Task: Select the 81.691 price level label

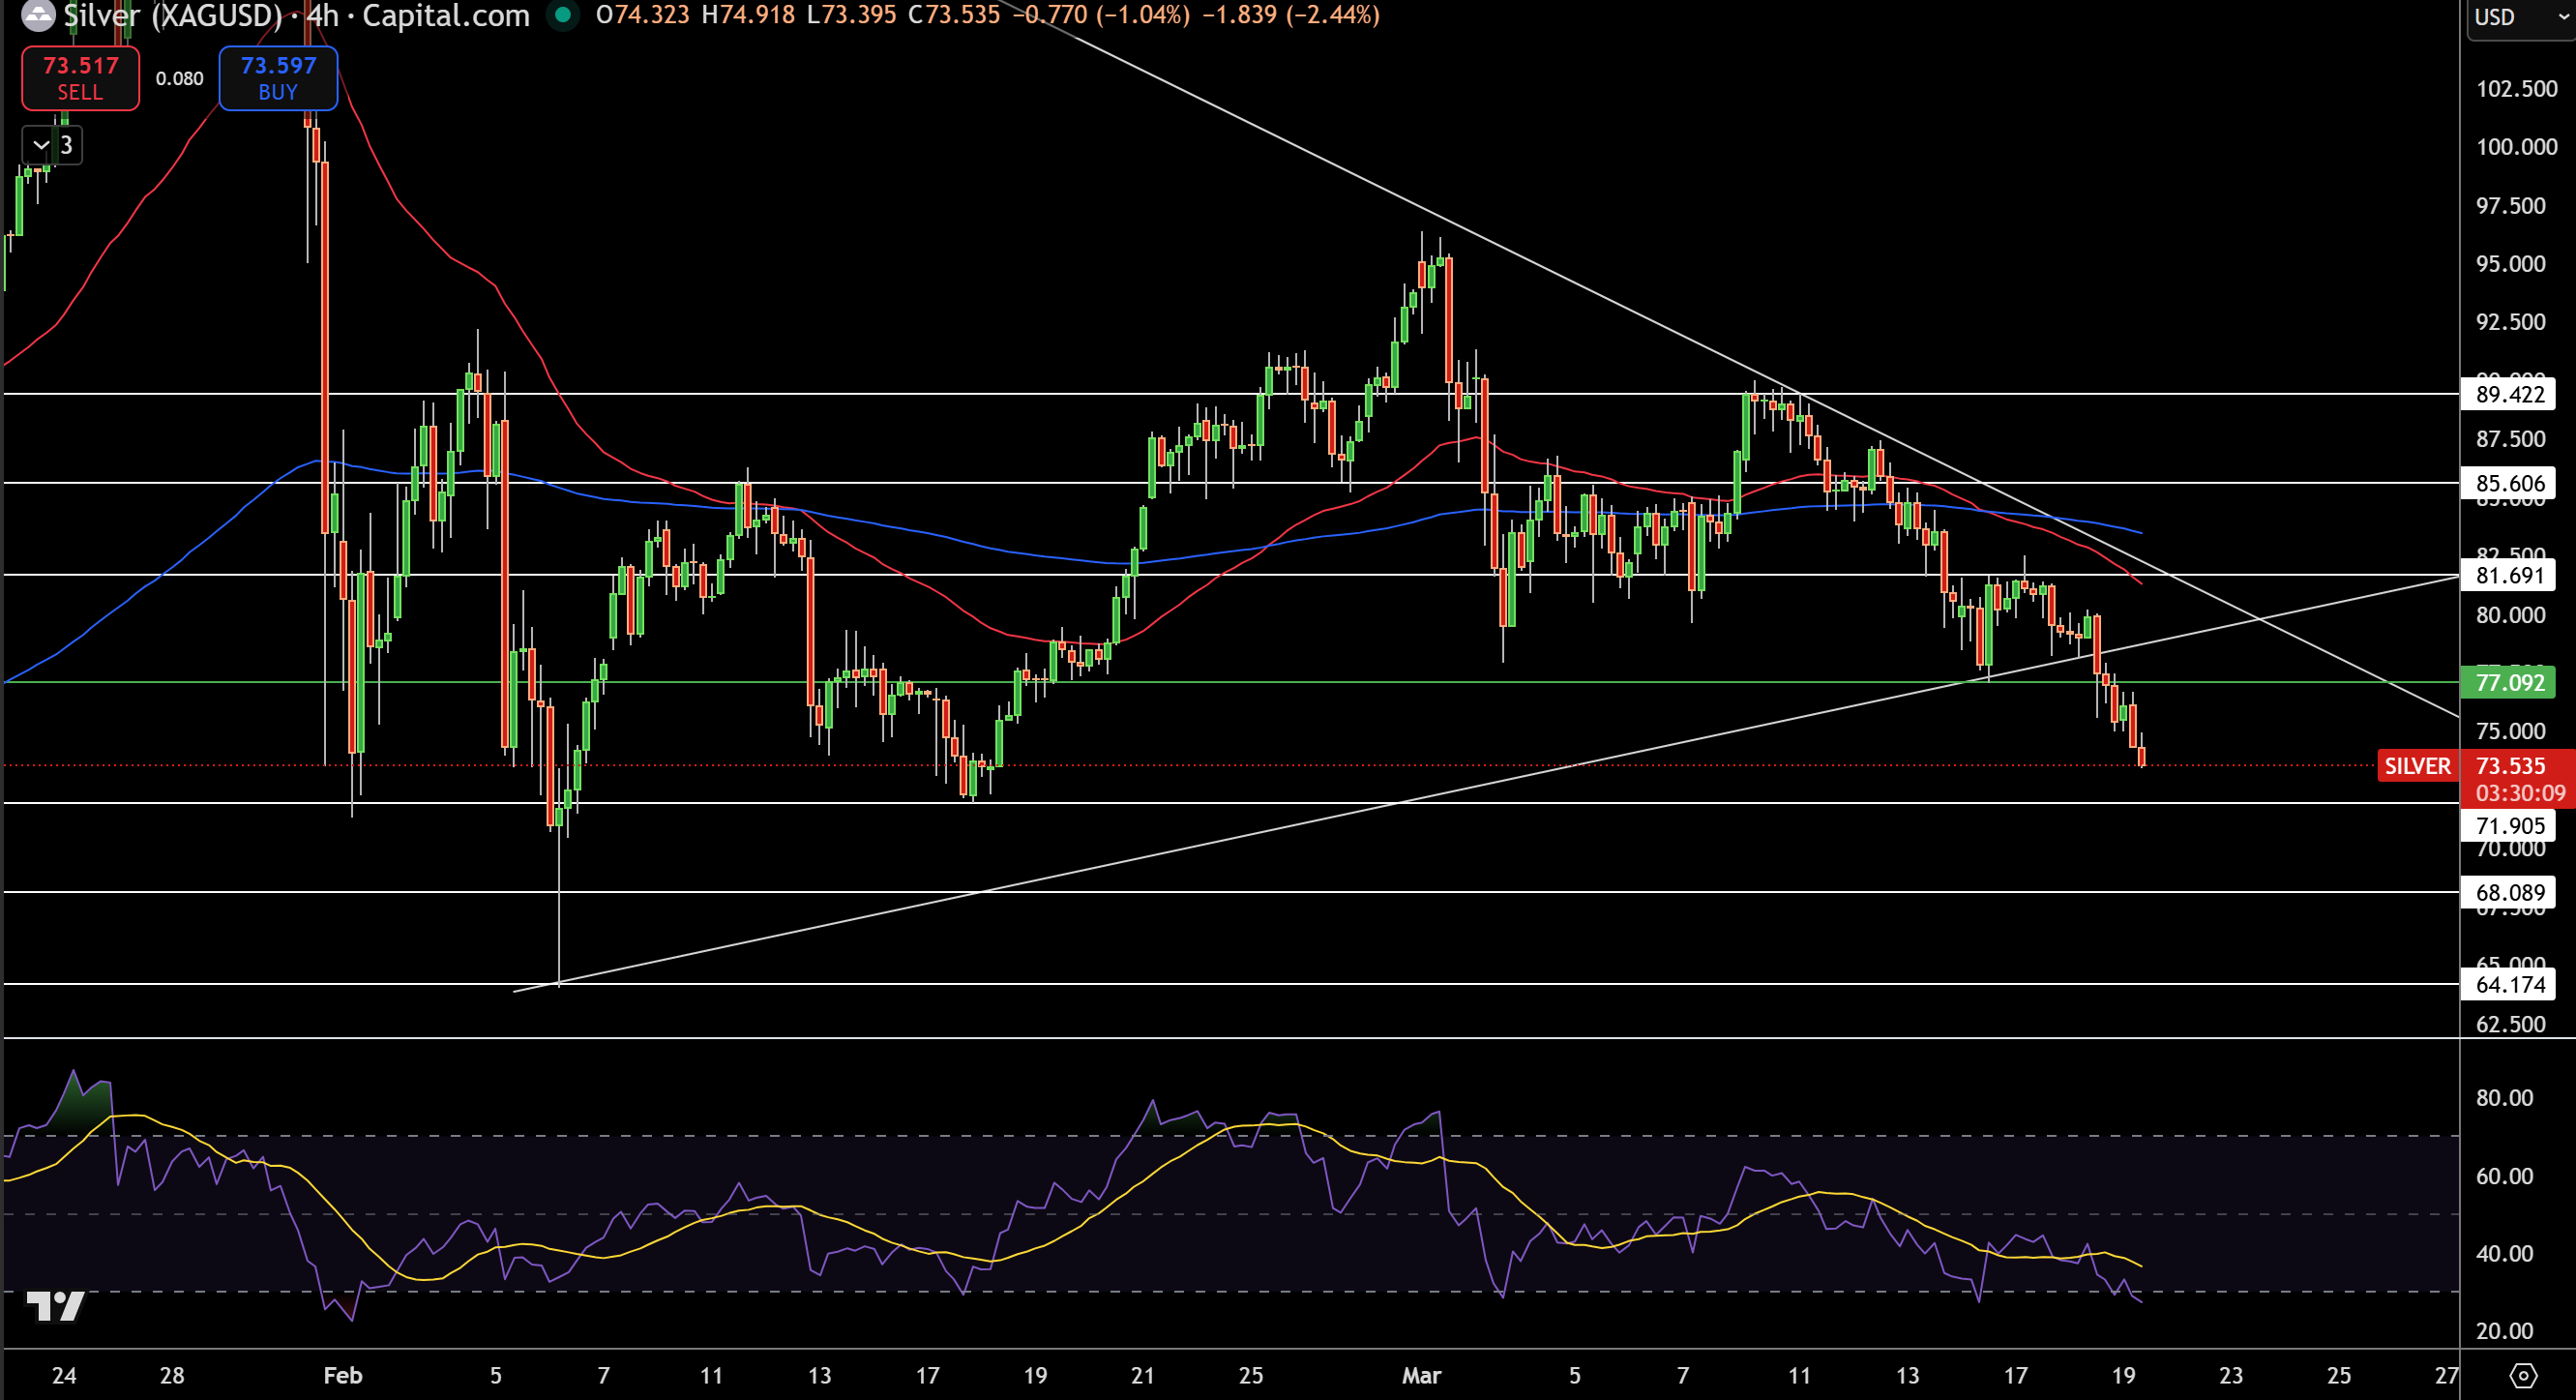Action: tap(2508, 575)
